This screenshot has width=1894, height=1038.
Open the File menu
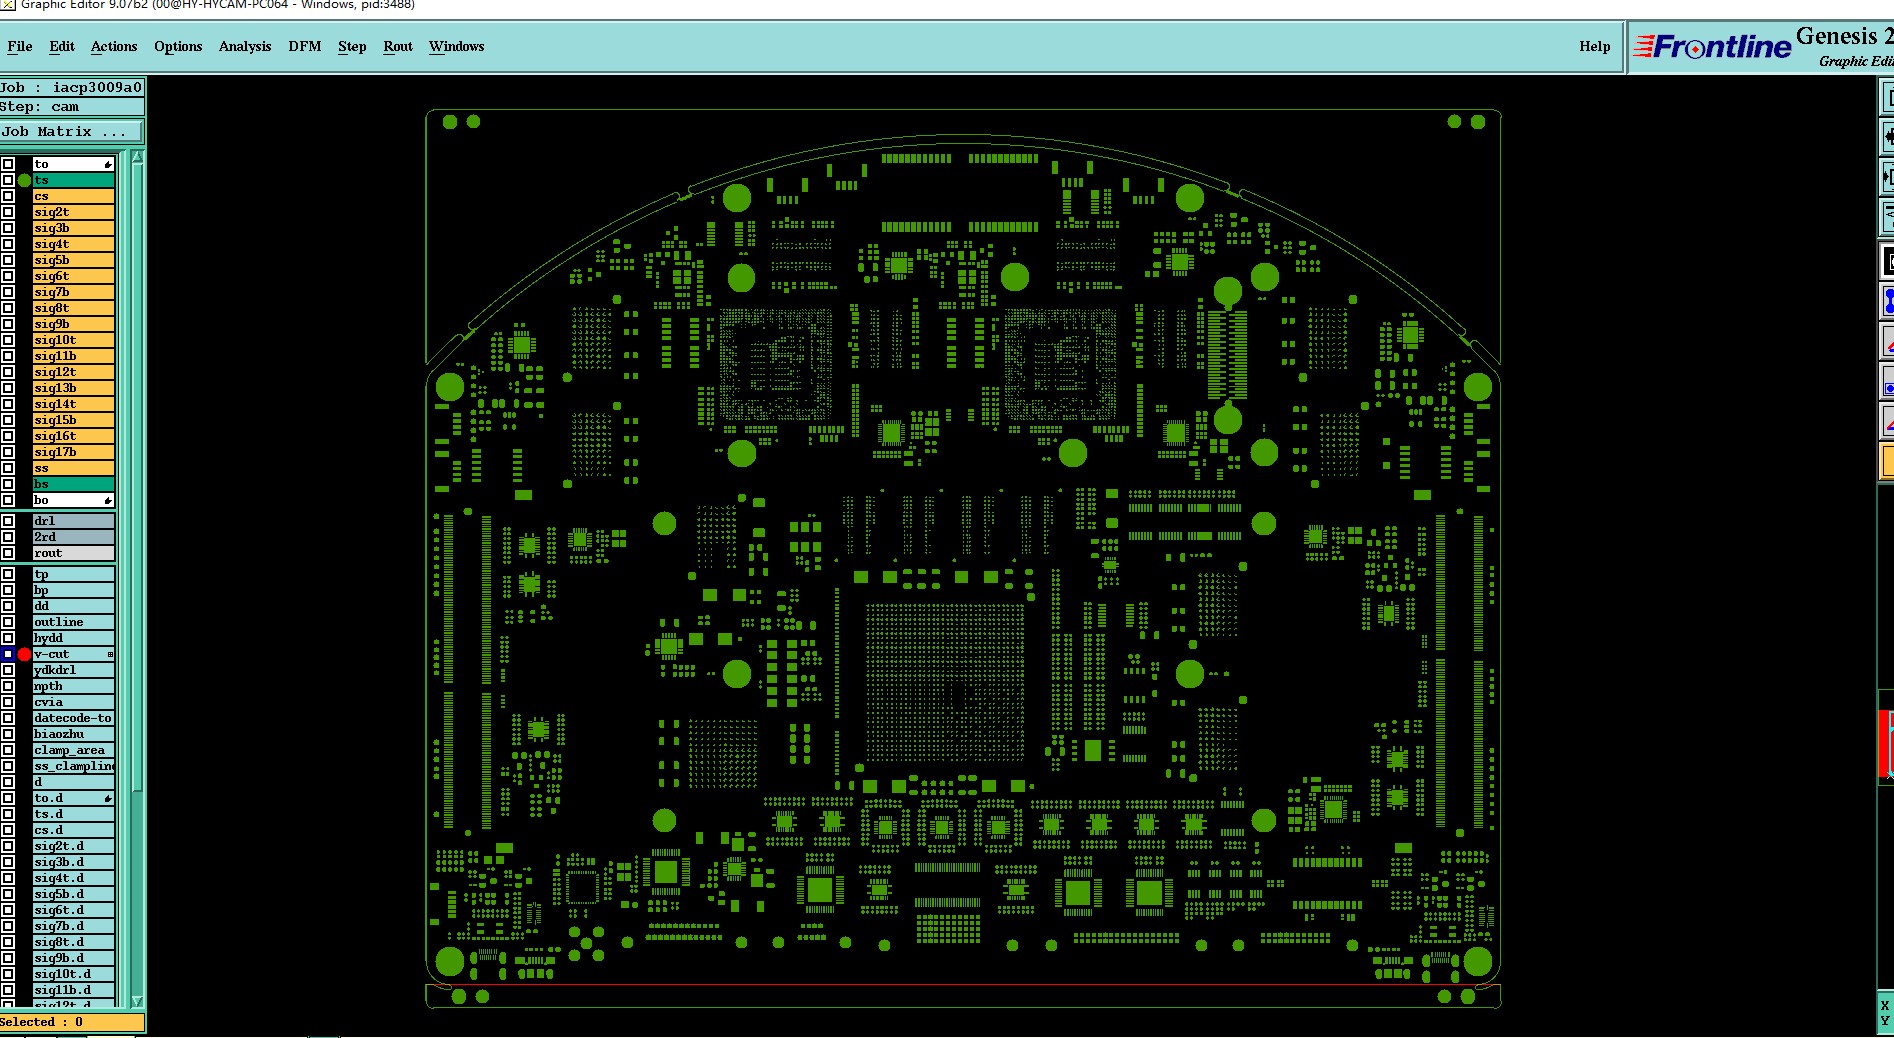coord(20,46)
